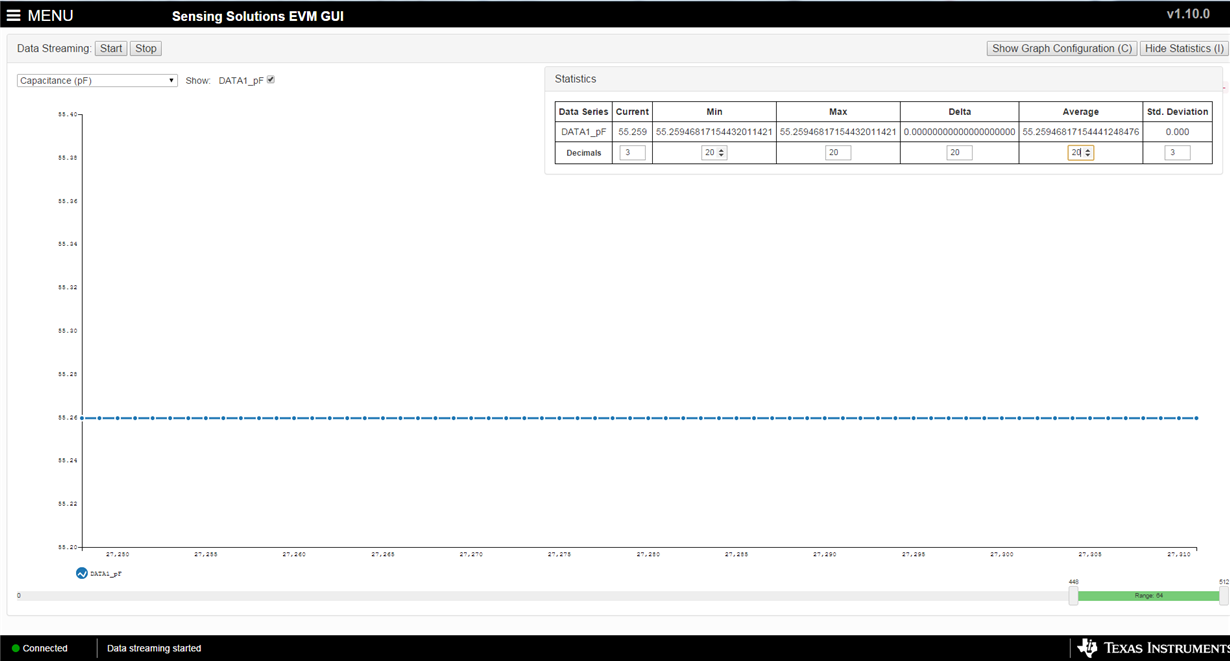Click the Statistics panel header
The width and height of the screenshot is (1230, 661).
click(883, 79)
